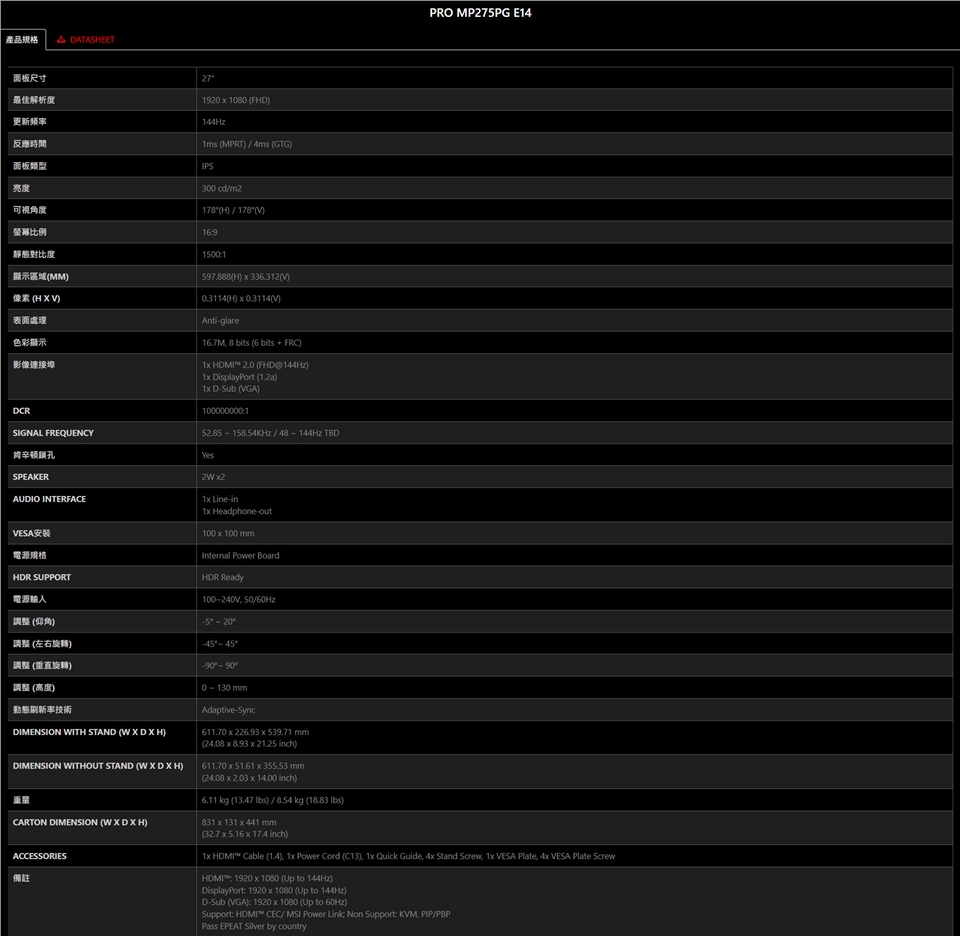Image resolution: width=960 pixels, height=936 pixels.
Task: Open the 產品規格 tab
Action: (22, 40)
